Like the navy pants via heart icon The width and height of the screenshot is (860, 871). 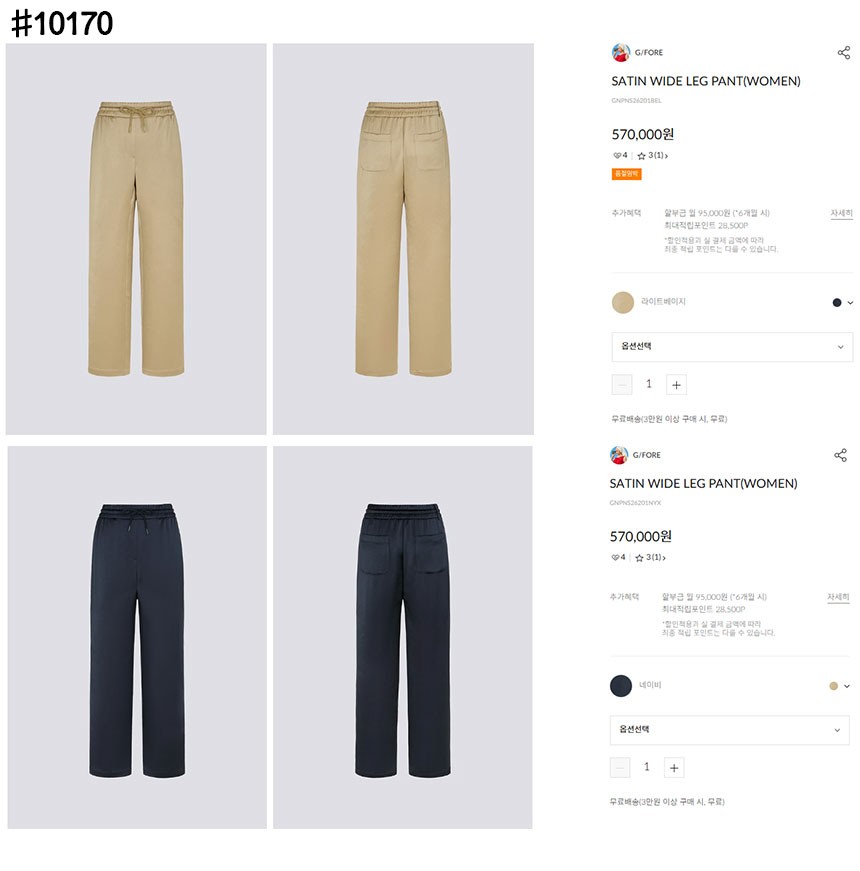pos(615,557)
